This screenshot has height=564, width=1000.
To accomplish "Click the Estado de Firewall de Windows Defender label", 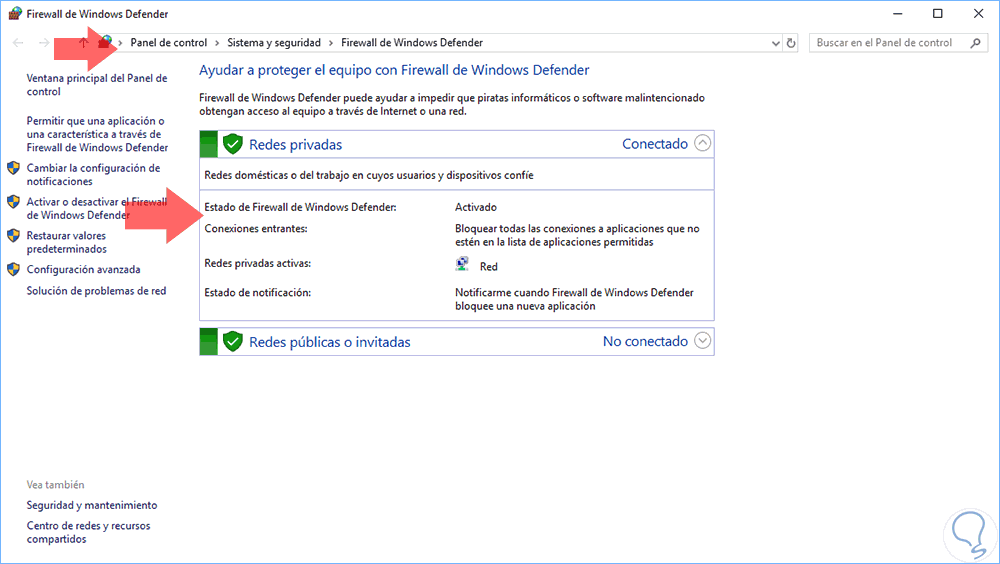I will tap(300, 207).
